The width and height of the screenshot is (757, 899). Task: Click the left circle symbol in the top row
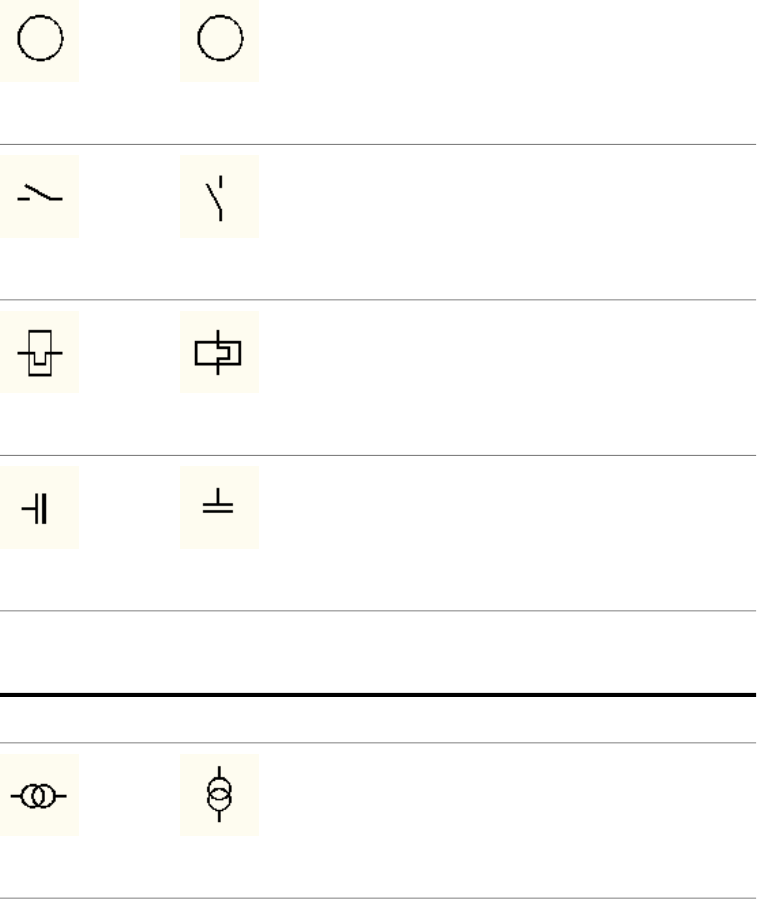click(x=39, y=41)
